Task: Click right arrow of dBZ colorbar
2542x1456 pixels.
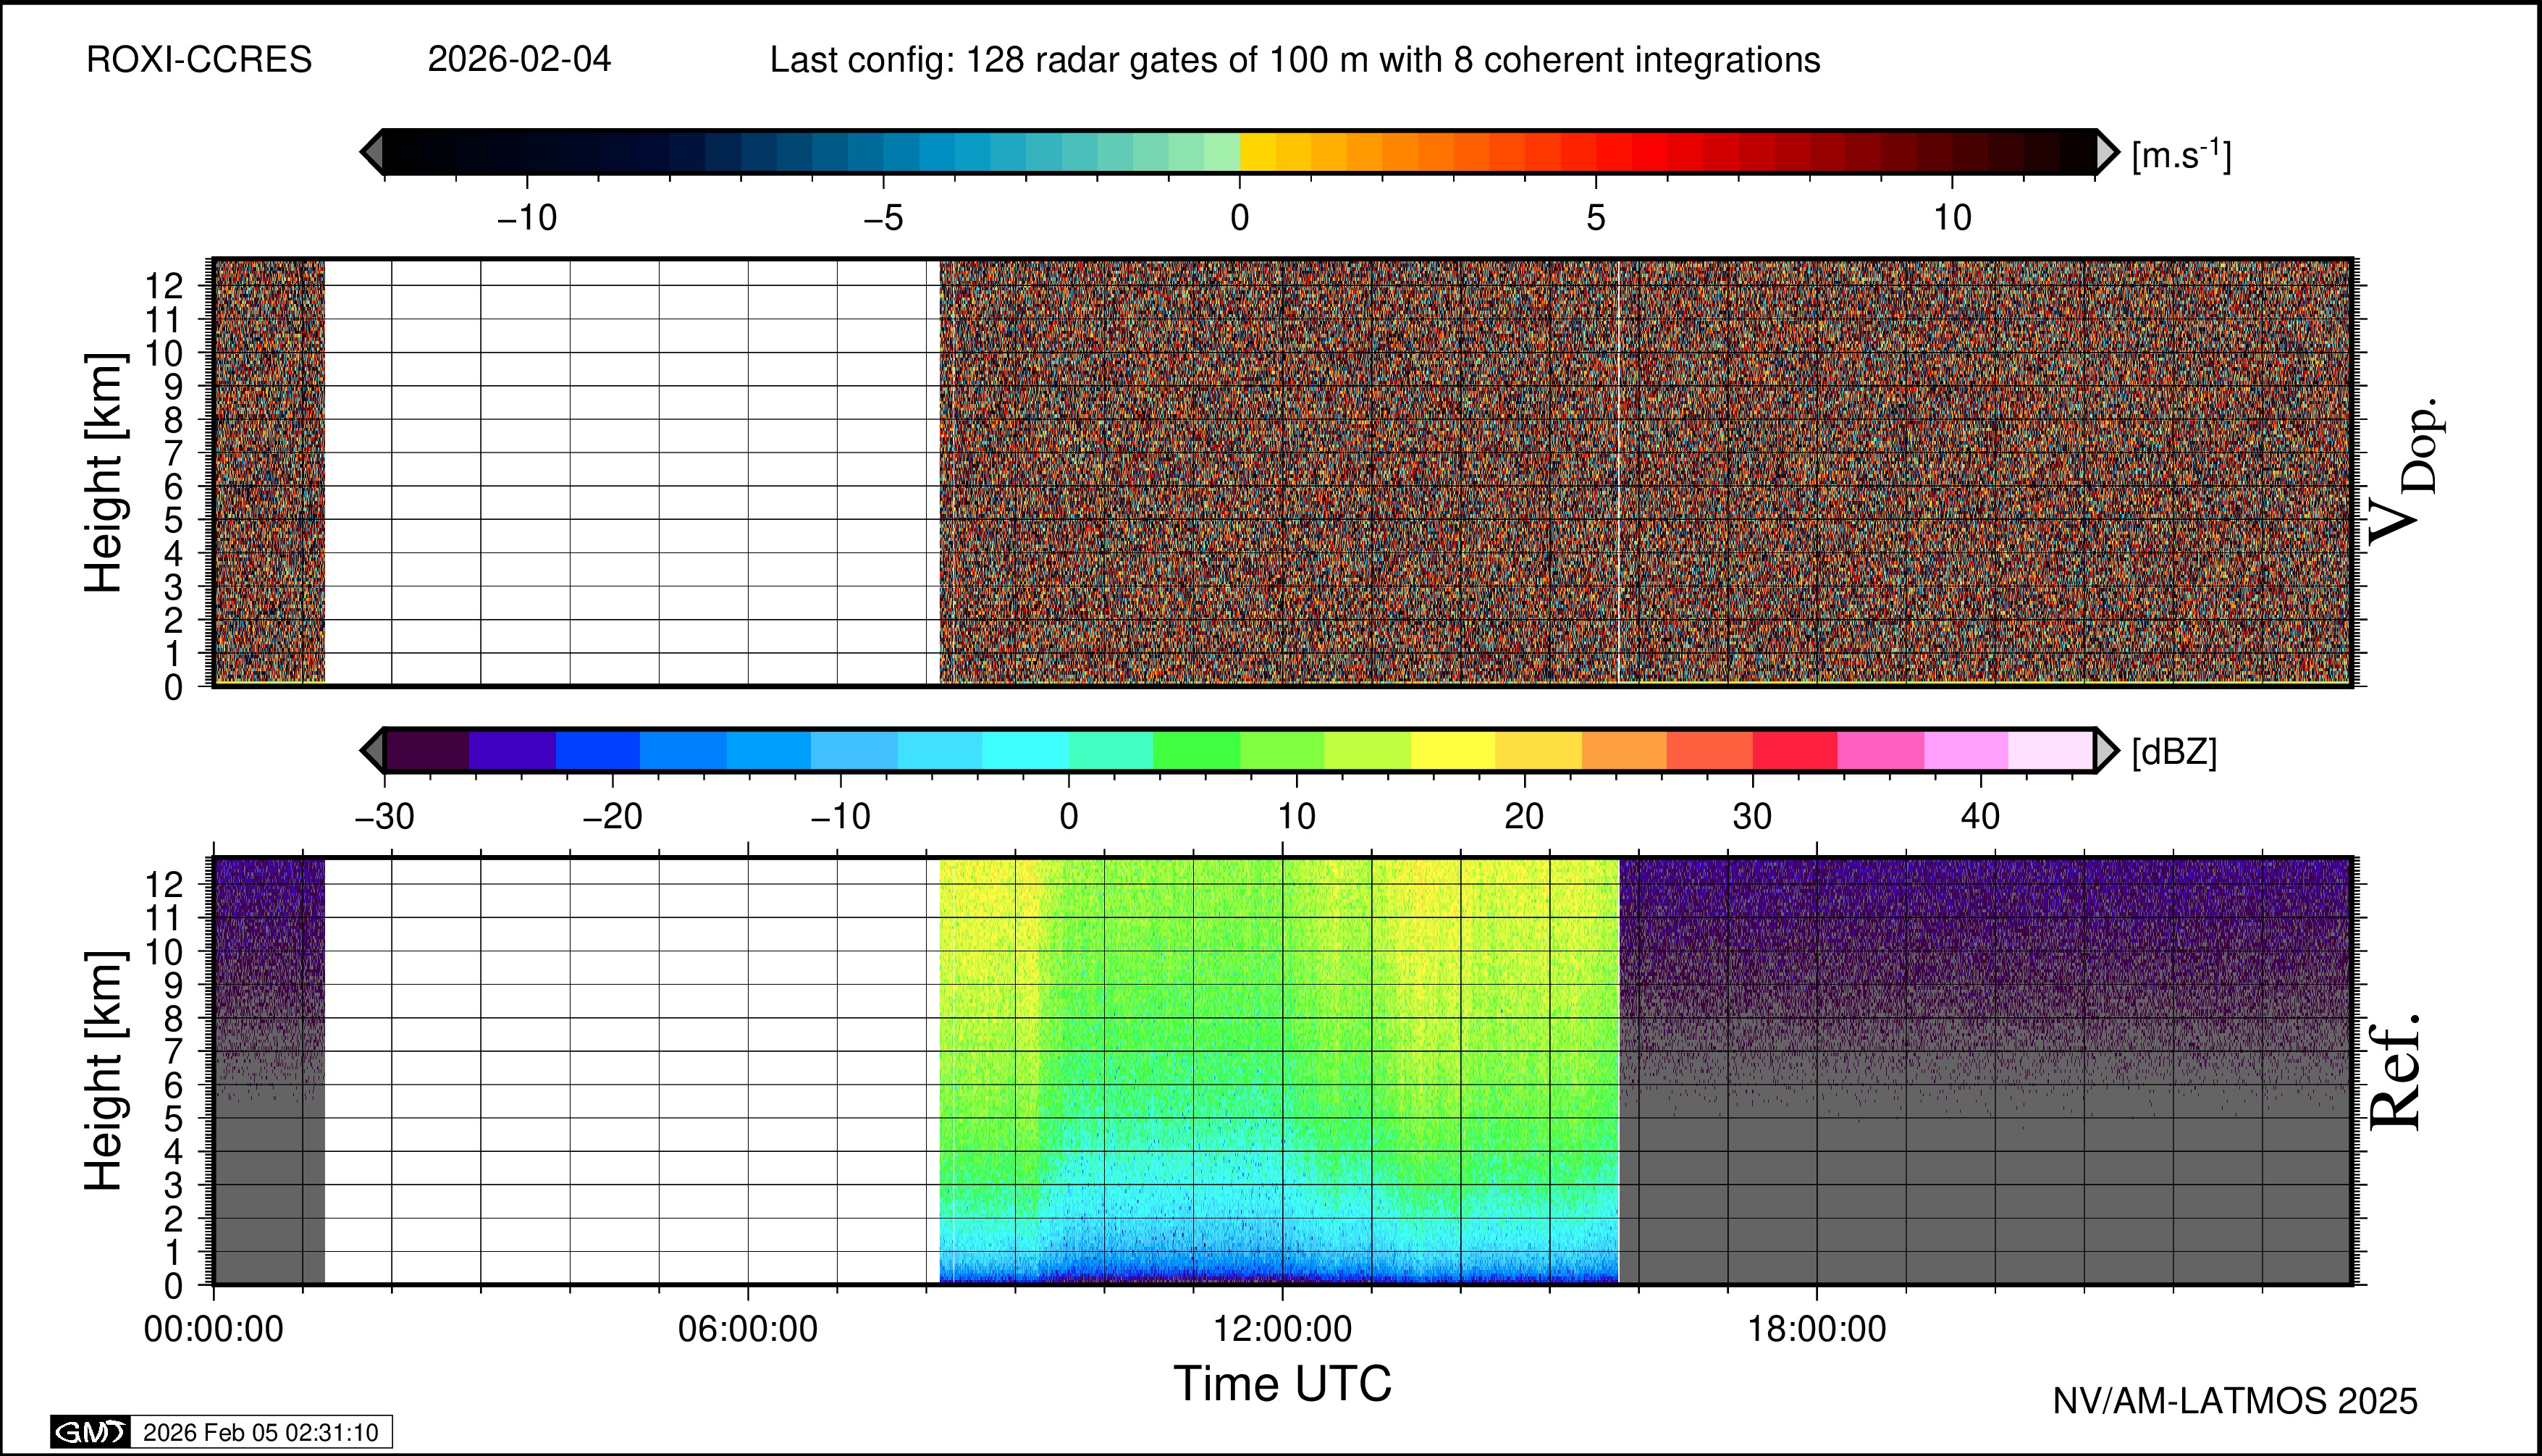Action: [x=2106, y=750]
